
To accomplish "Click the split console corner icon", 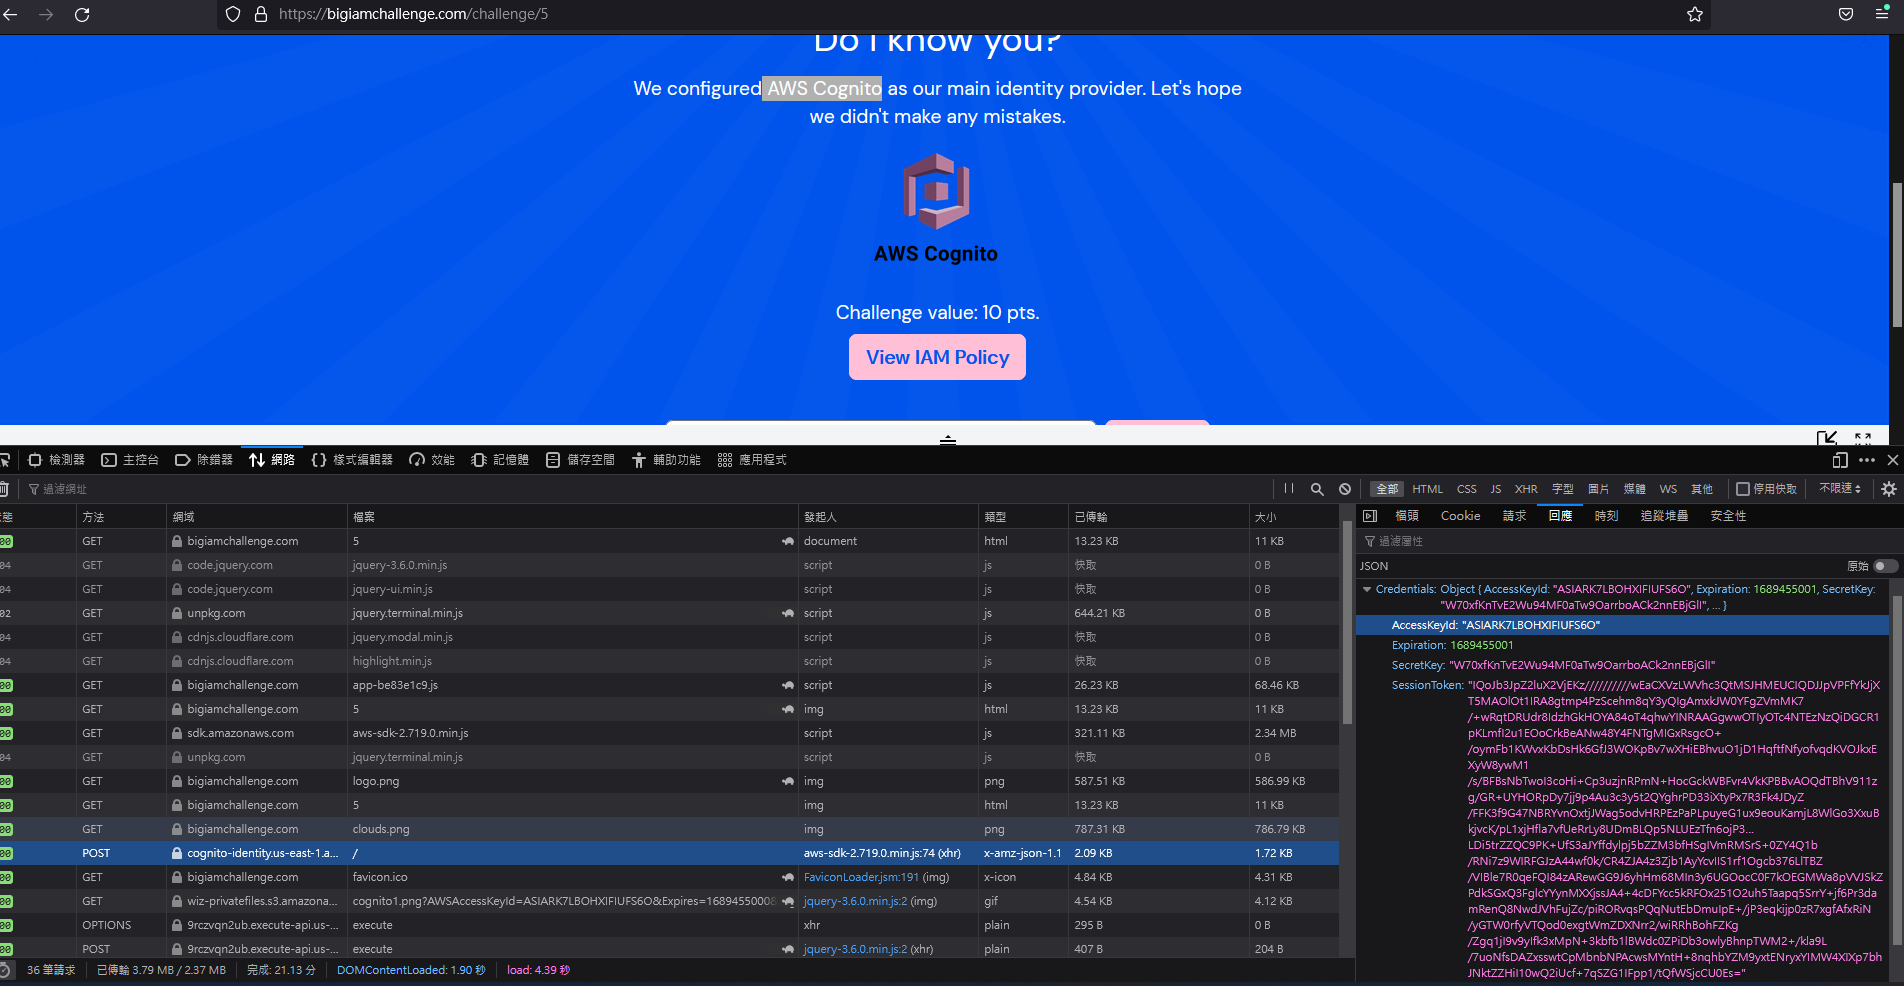I will [1827, 438].
